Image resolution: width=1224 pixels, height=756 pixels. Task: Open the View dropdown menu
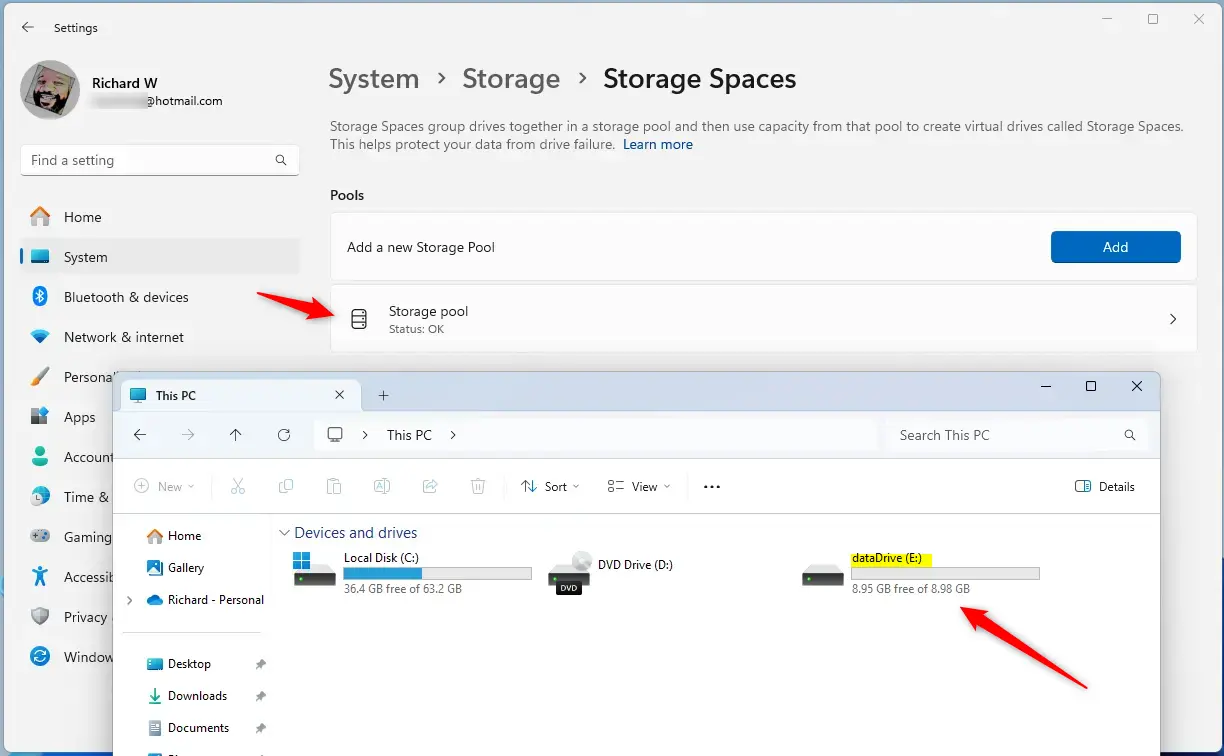[x=639, y=487]
